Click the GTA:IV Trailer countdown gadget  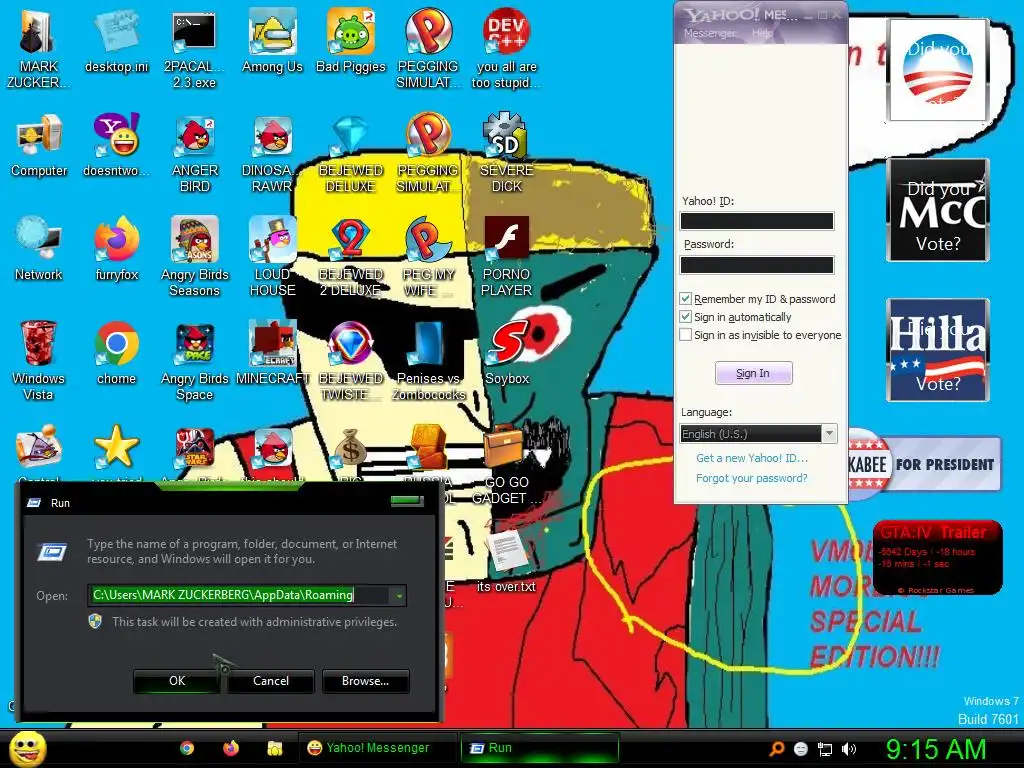pyautogui.click(x=937, y=557)
